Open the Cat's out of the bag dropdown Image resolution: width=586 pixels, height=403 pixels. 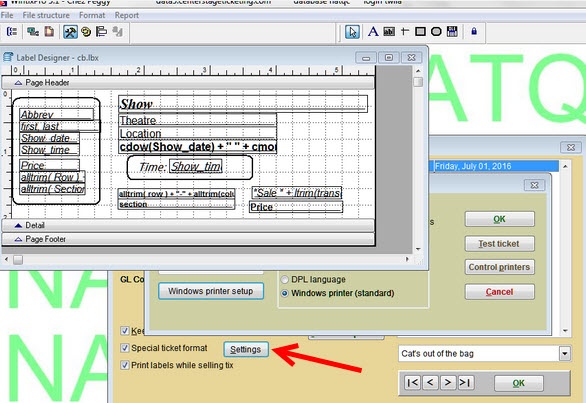565,353
